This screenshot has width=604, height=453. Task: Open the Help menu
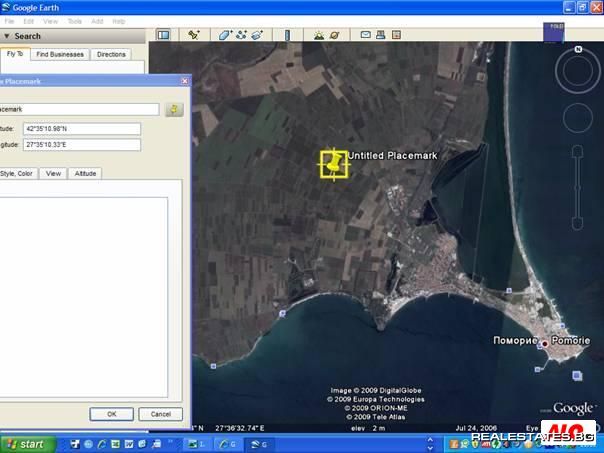click(119, 21)
